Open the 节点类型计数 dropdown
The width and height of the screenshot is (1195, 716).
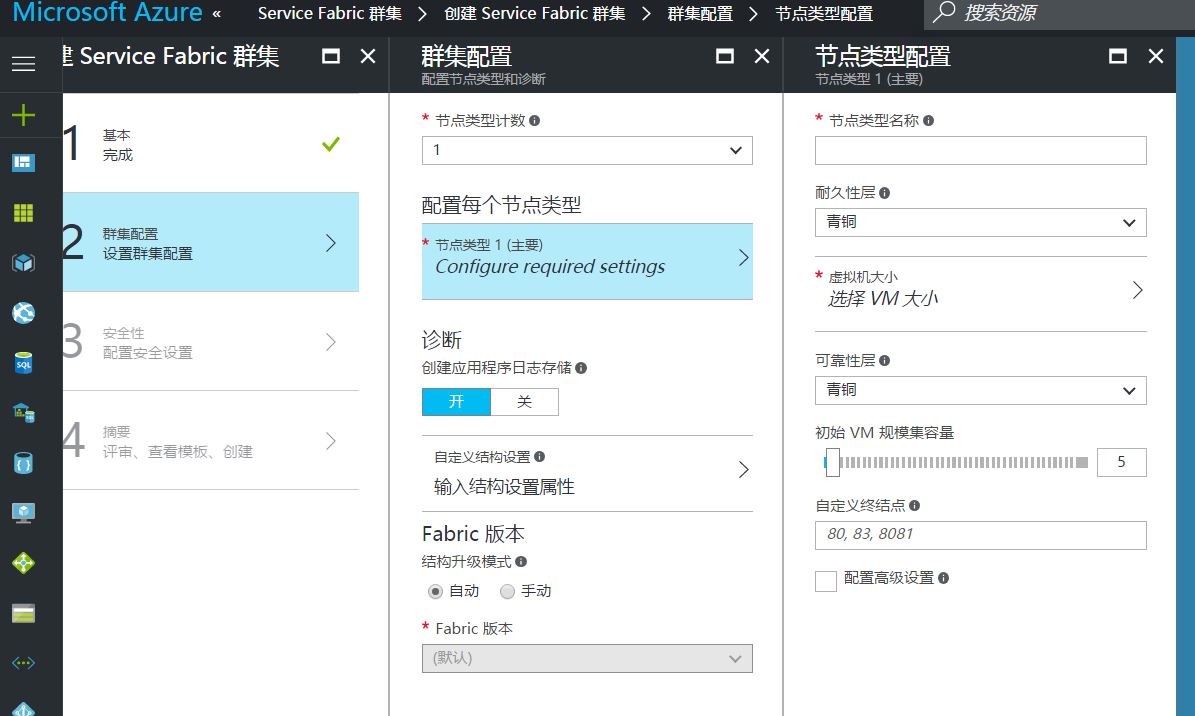point(587,150)
